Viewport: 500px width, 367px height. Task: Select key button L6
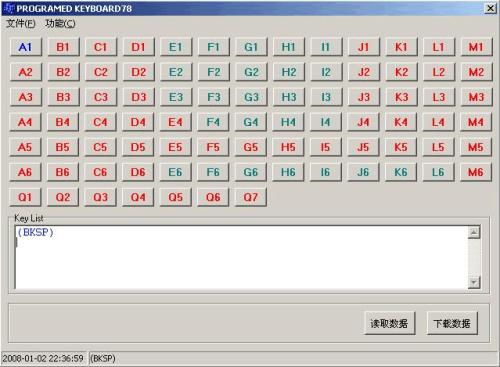pos(438,172)
